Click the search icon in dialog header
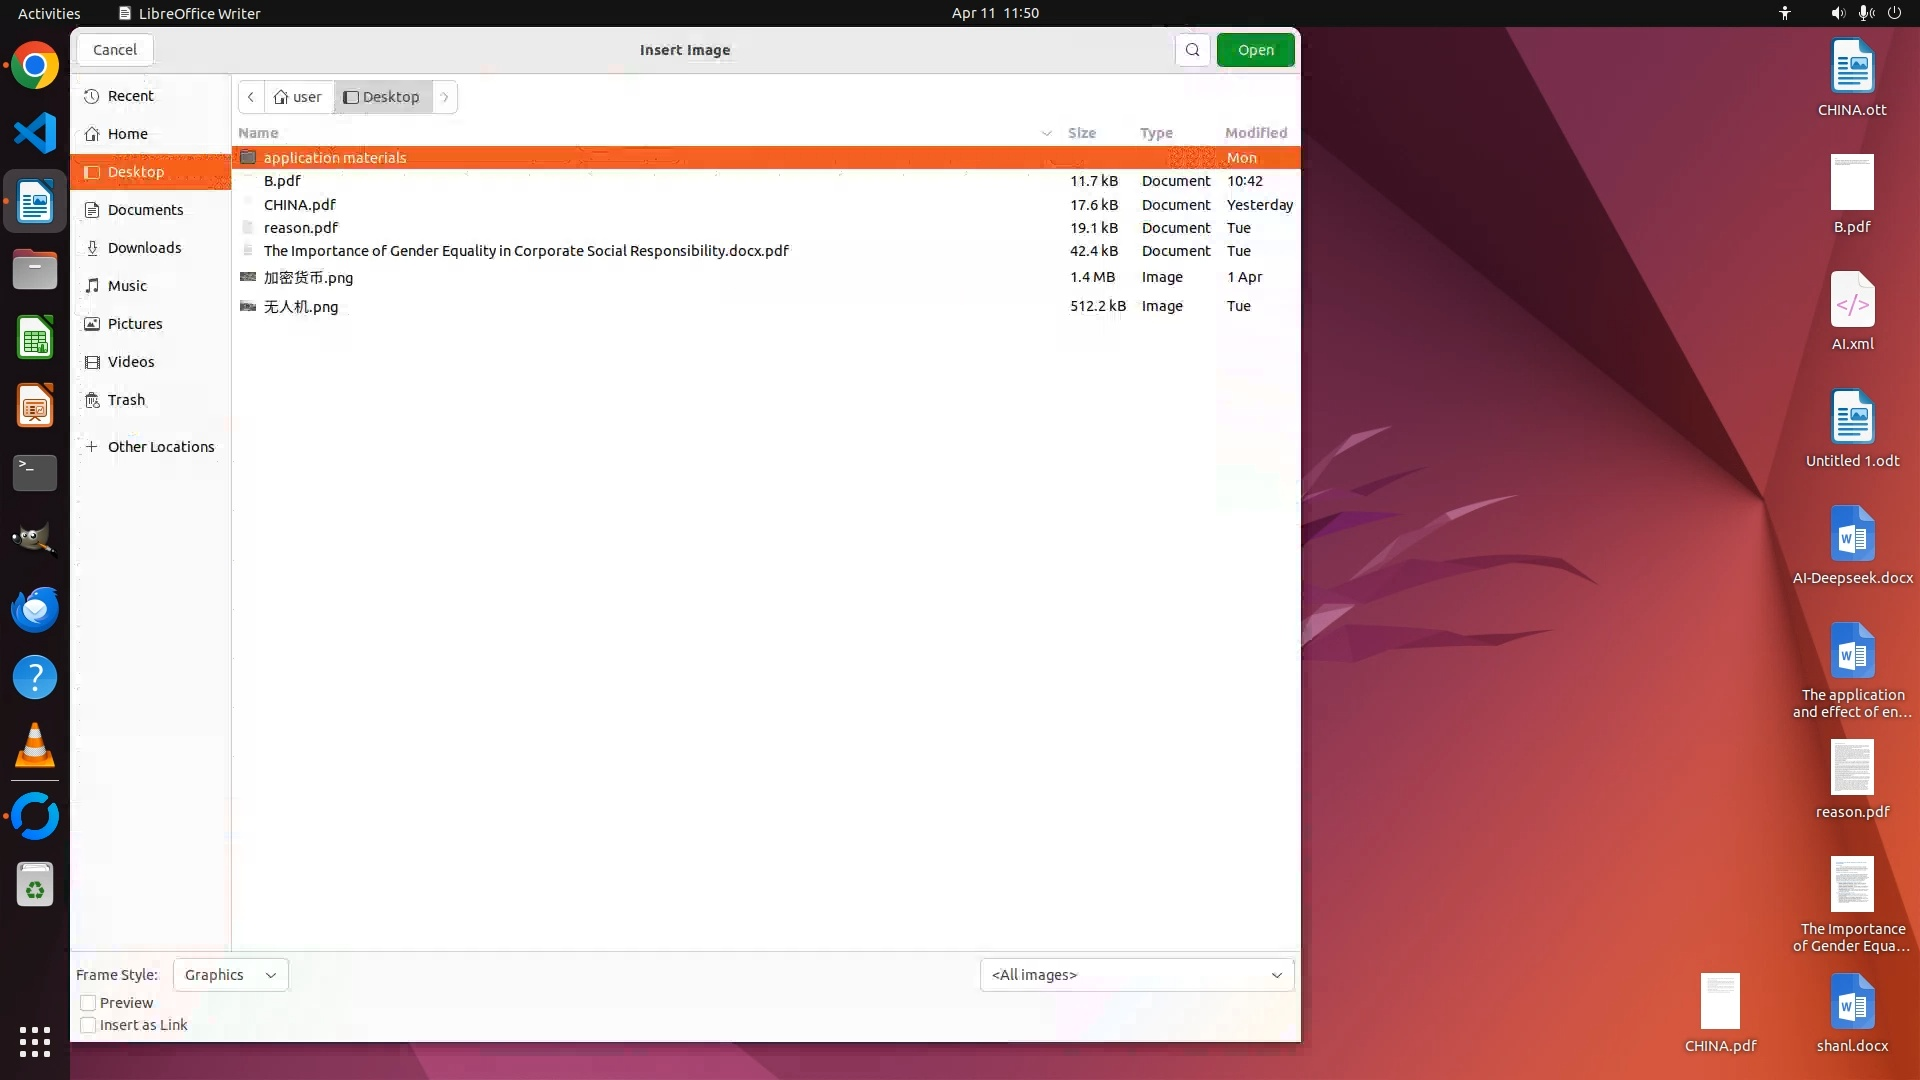Screen dimensions: 1920x1080 point(1192,50)
